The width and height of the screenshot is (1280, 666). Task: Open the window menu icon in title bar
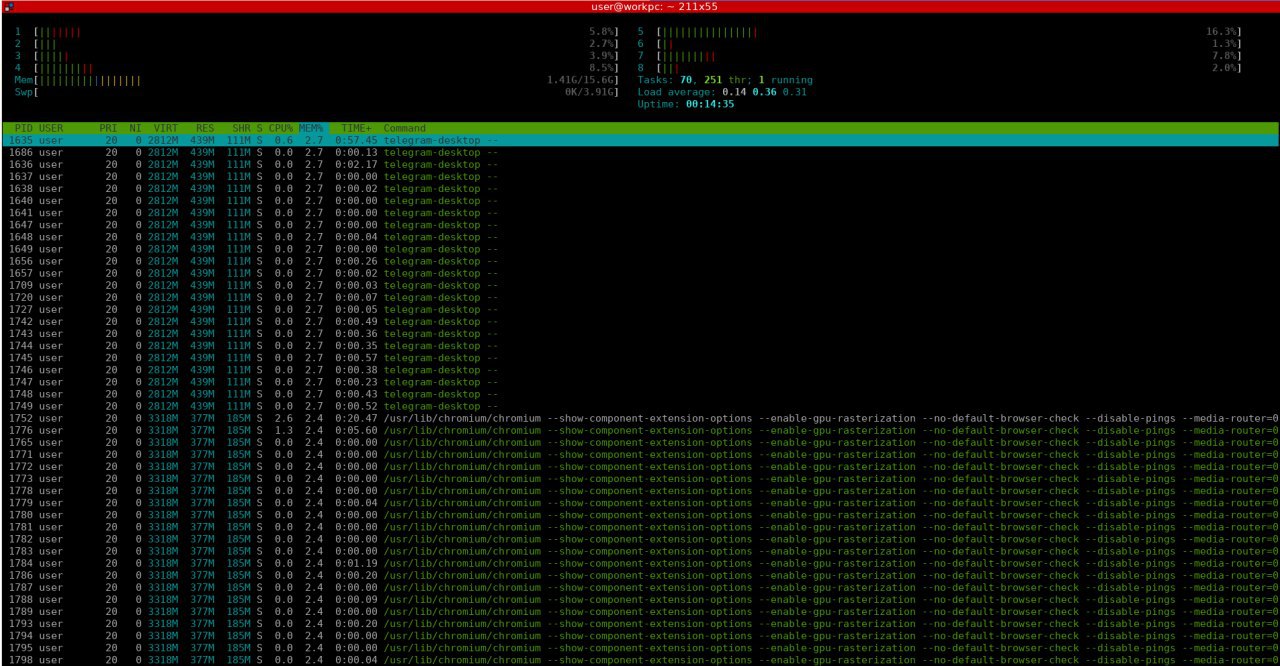[9, 7]
